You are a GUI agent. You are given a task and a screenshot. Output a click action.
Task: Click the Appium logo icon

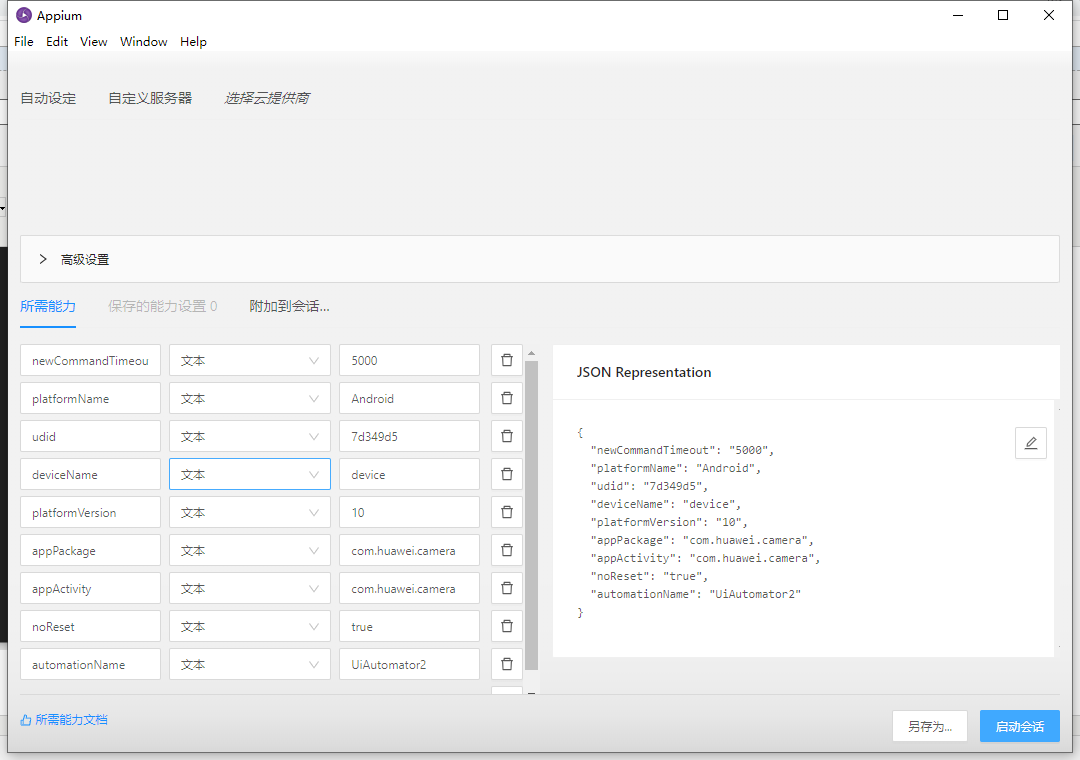(24, 15)
